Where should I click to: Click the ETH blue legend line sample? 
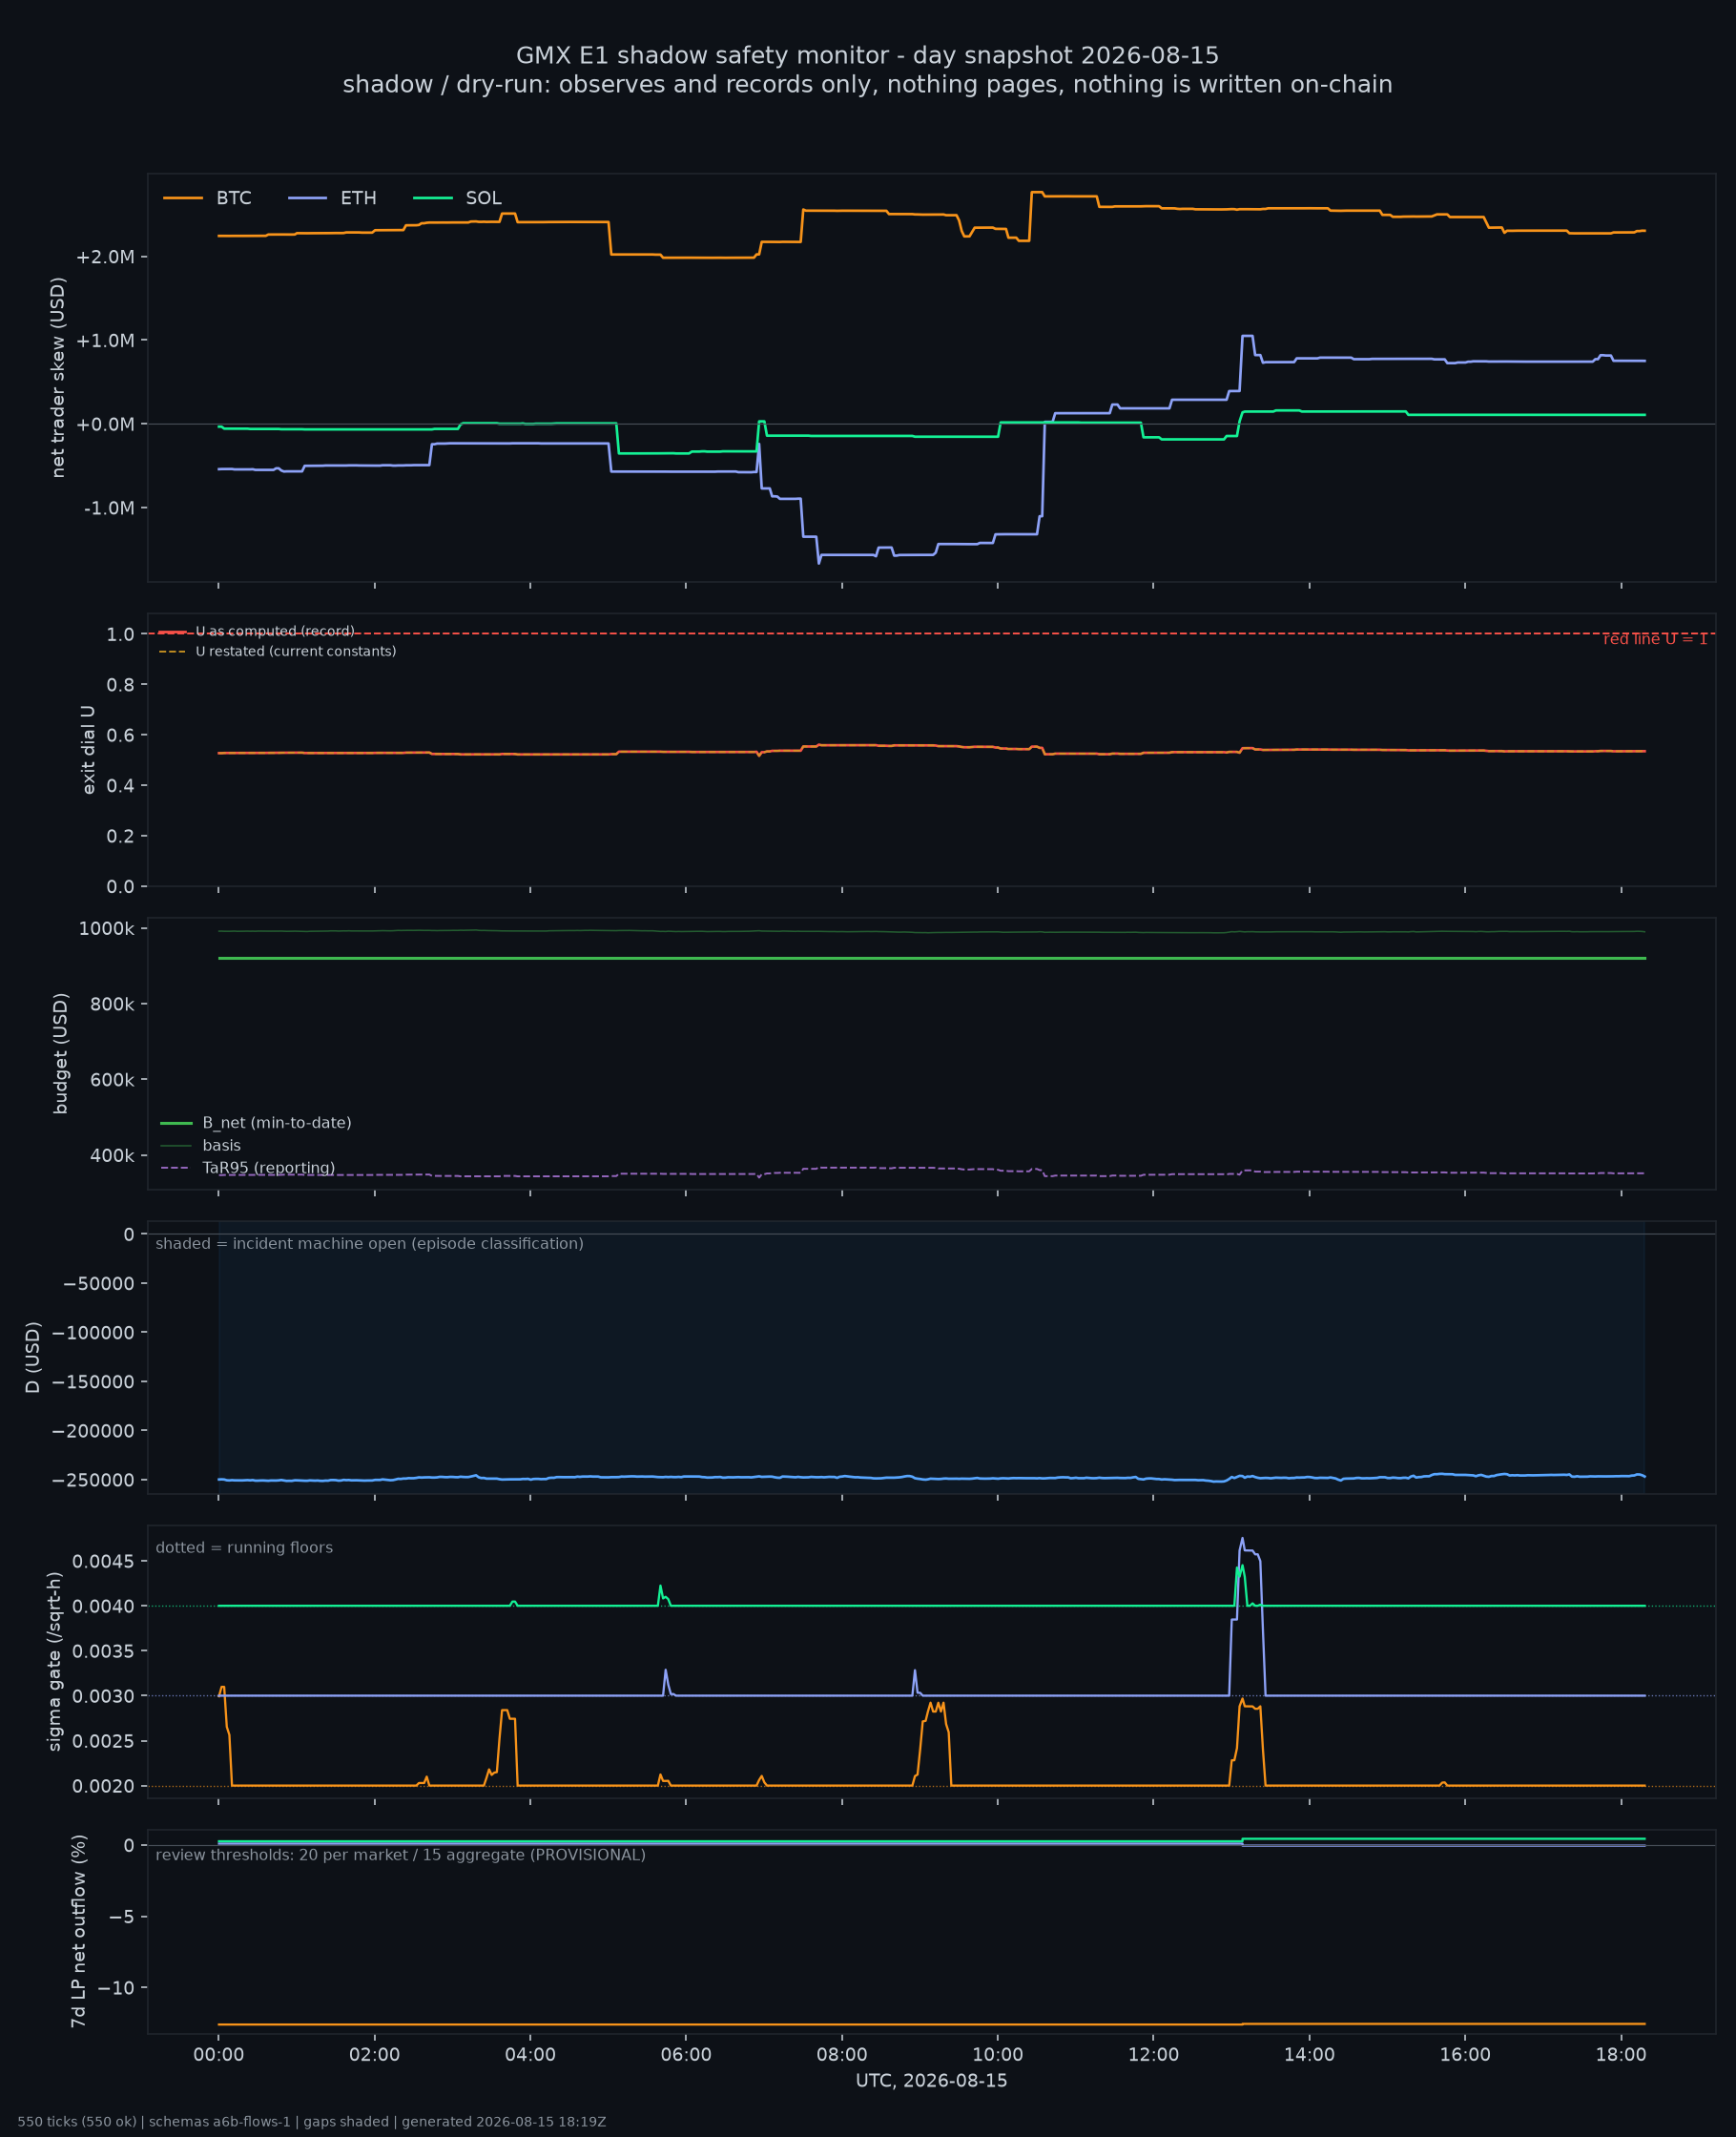tap(307, 198)
